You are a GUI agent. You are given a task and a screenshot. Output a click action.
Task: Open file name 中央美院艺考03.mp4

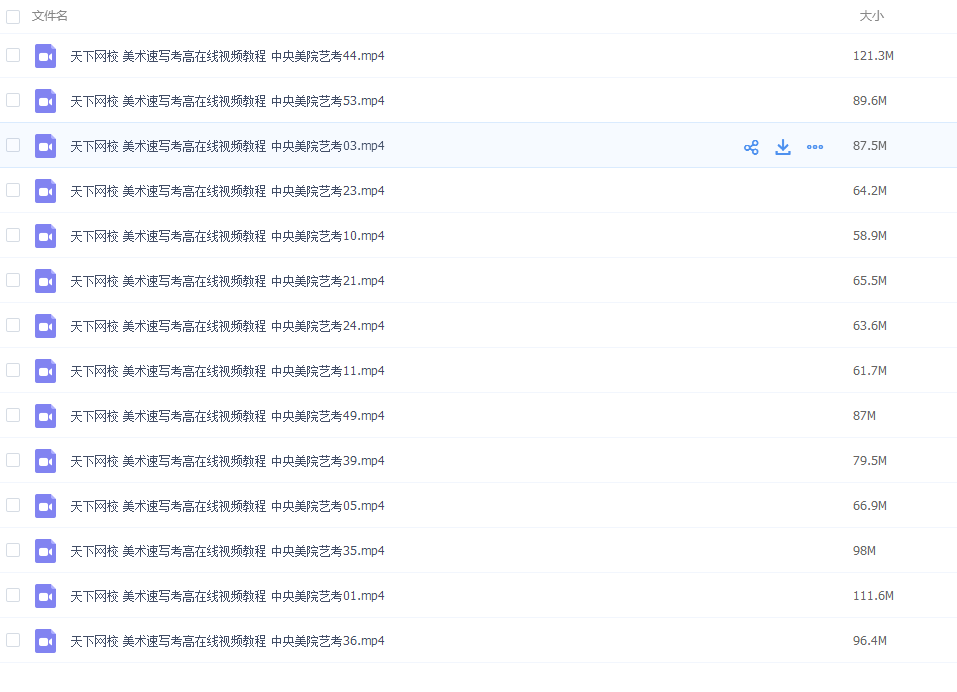227,146
